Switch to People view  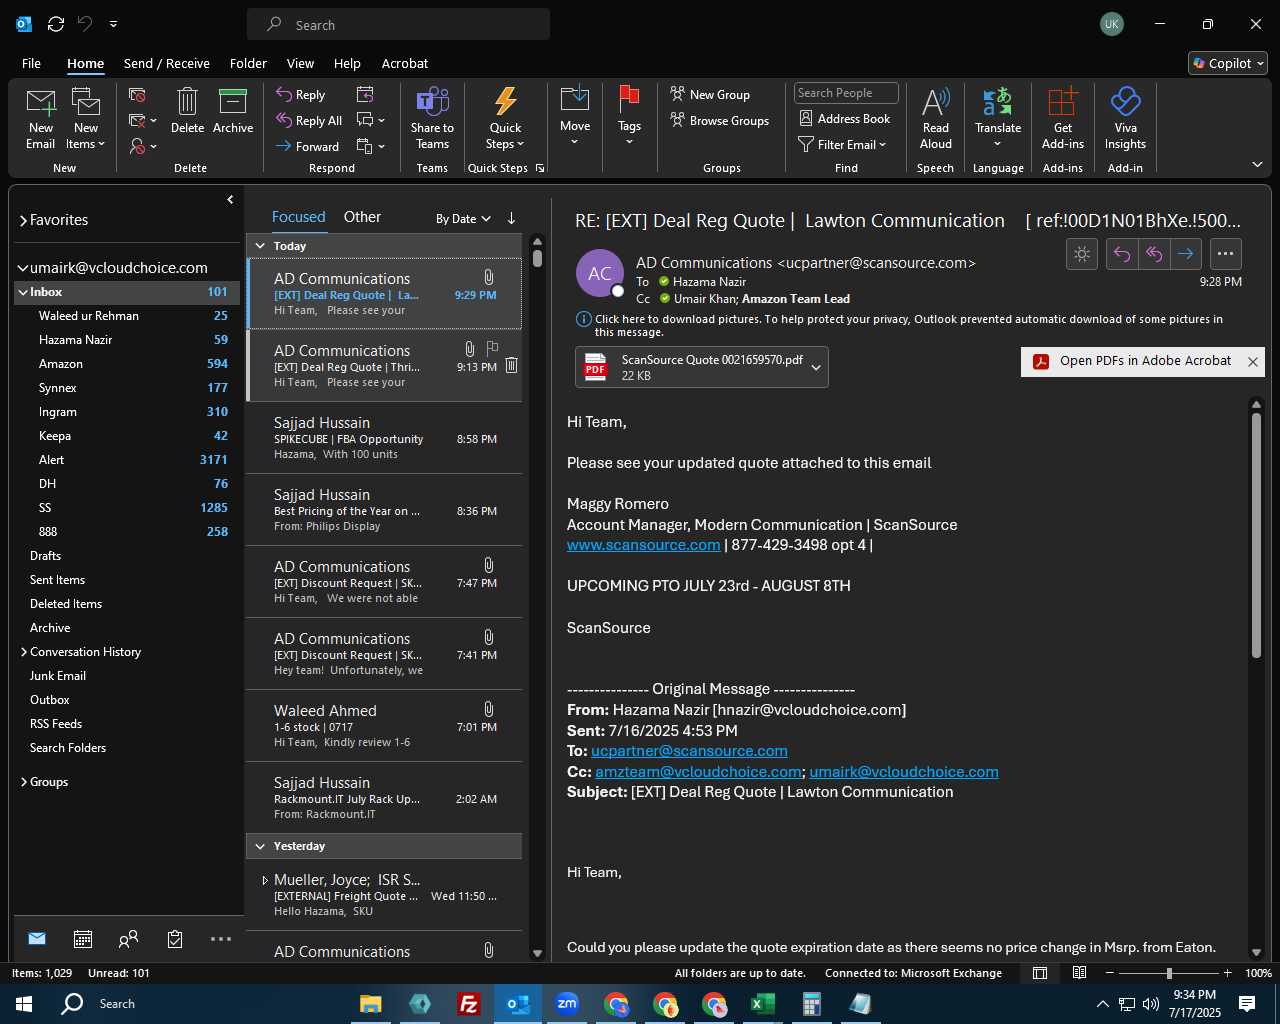128,939
